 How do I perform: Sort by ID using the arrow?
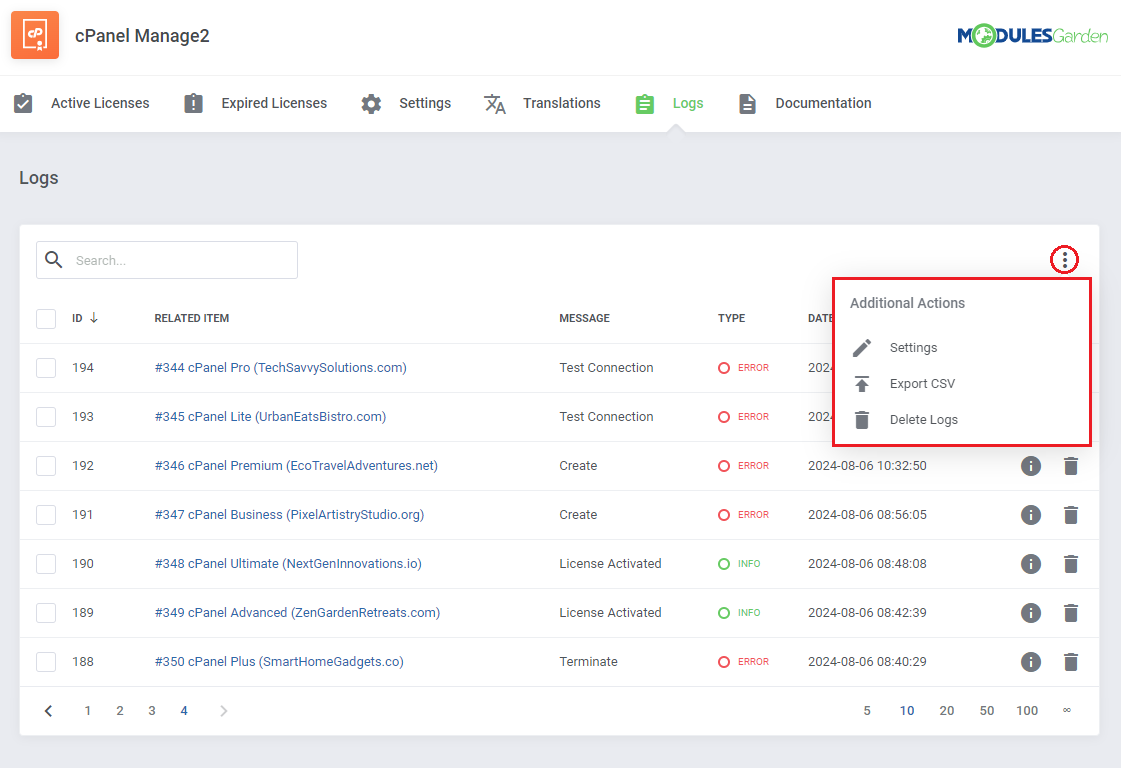94,317
